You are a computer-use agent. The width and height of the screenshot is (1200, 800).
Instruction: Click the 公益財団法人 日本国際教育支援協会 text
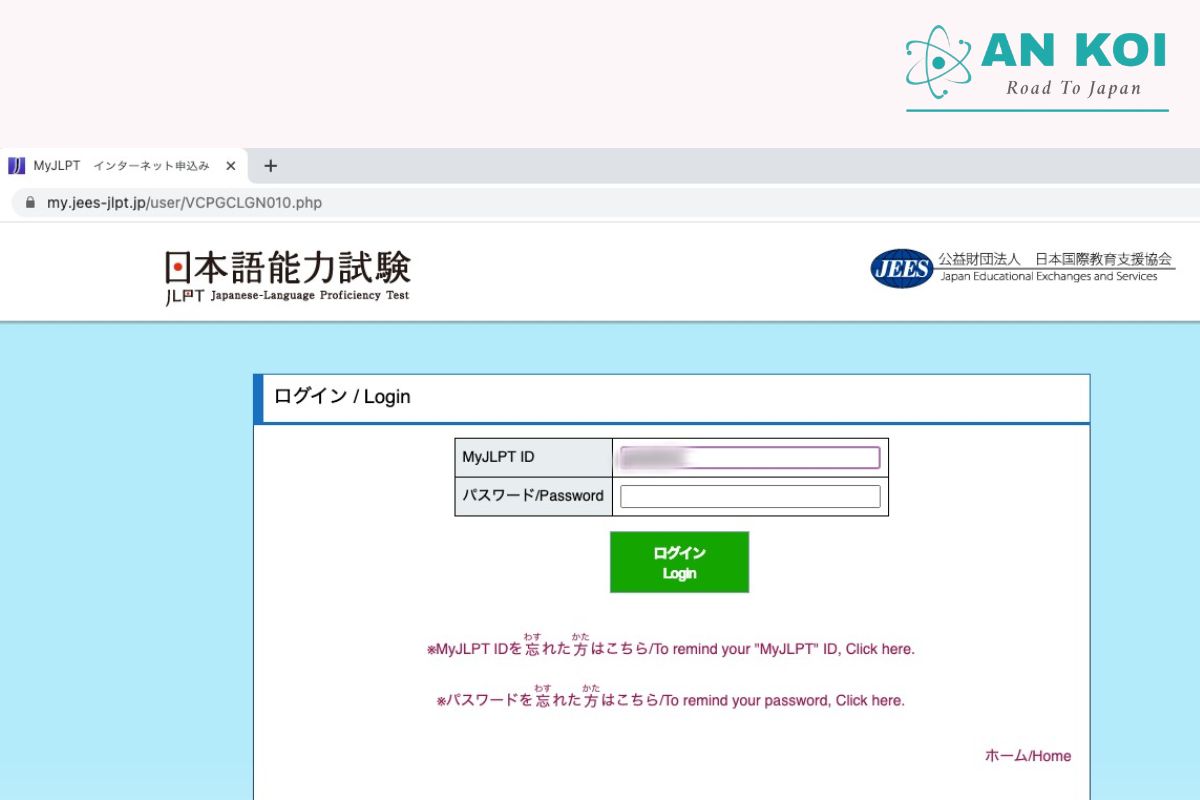tap(1055, 259)
